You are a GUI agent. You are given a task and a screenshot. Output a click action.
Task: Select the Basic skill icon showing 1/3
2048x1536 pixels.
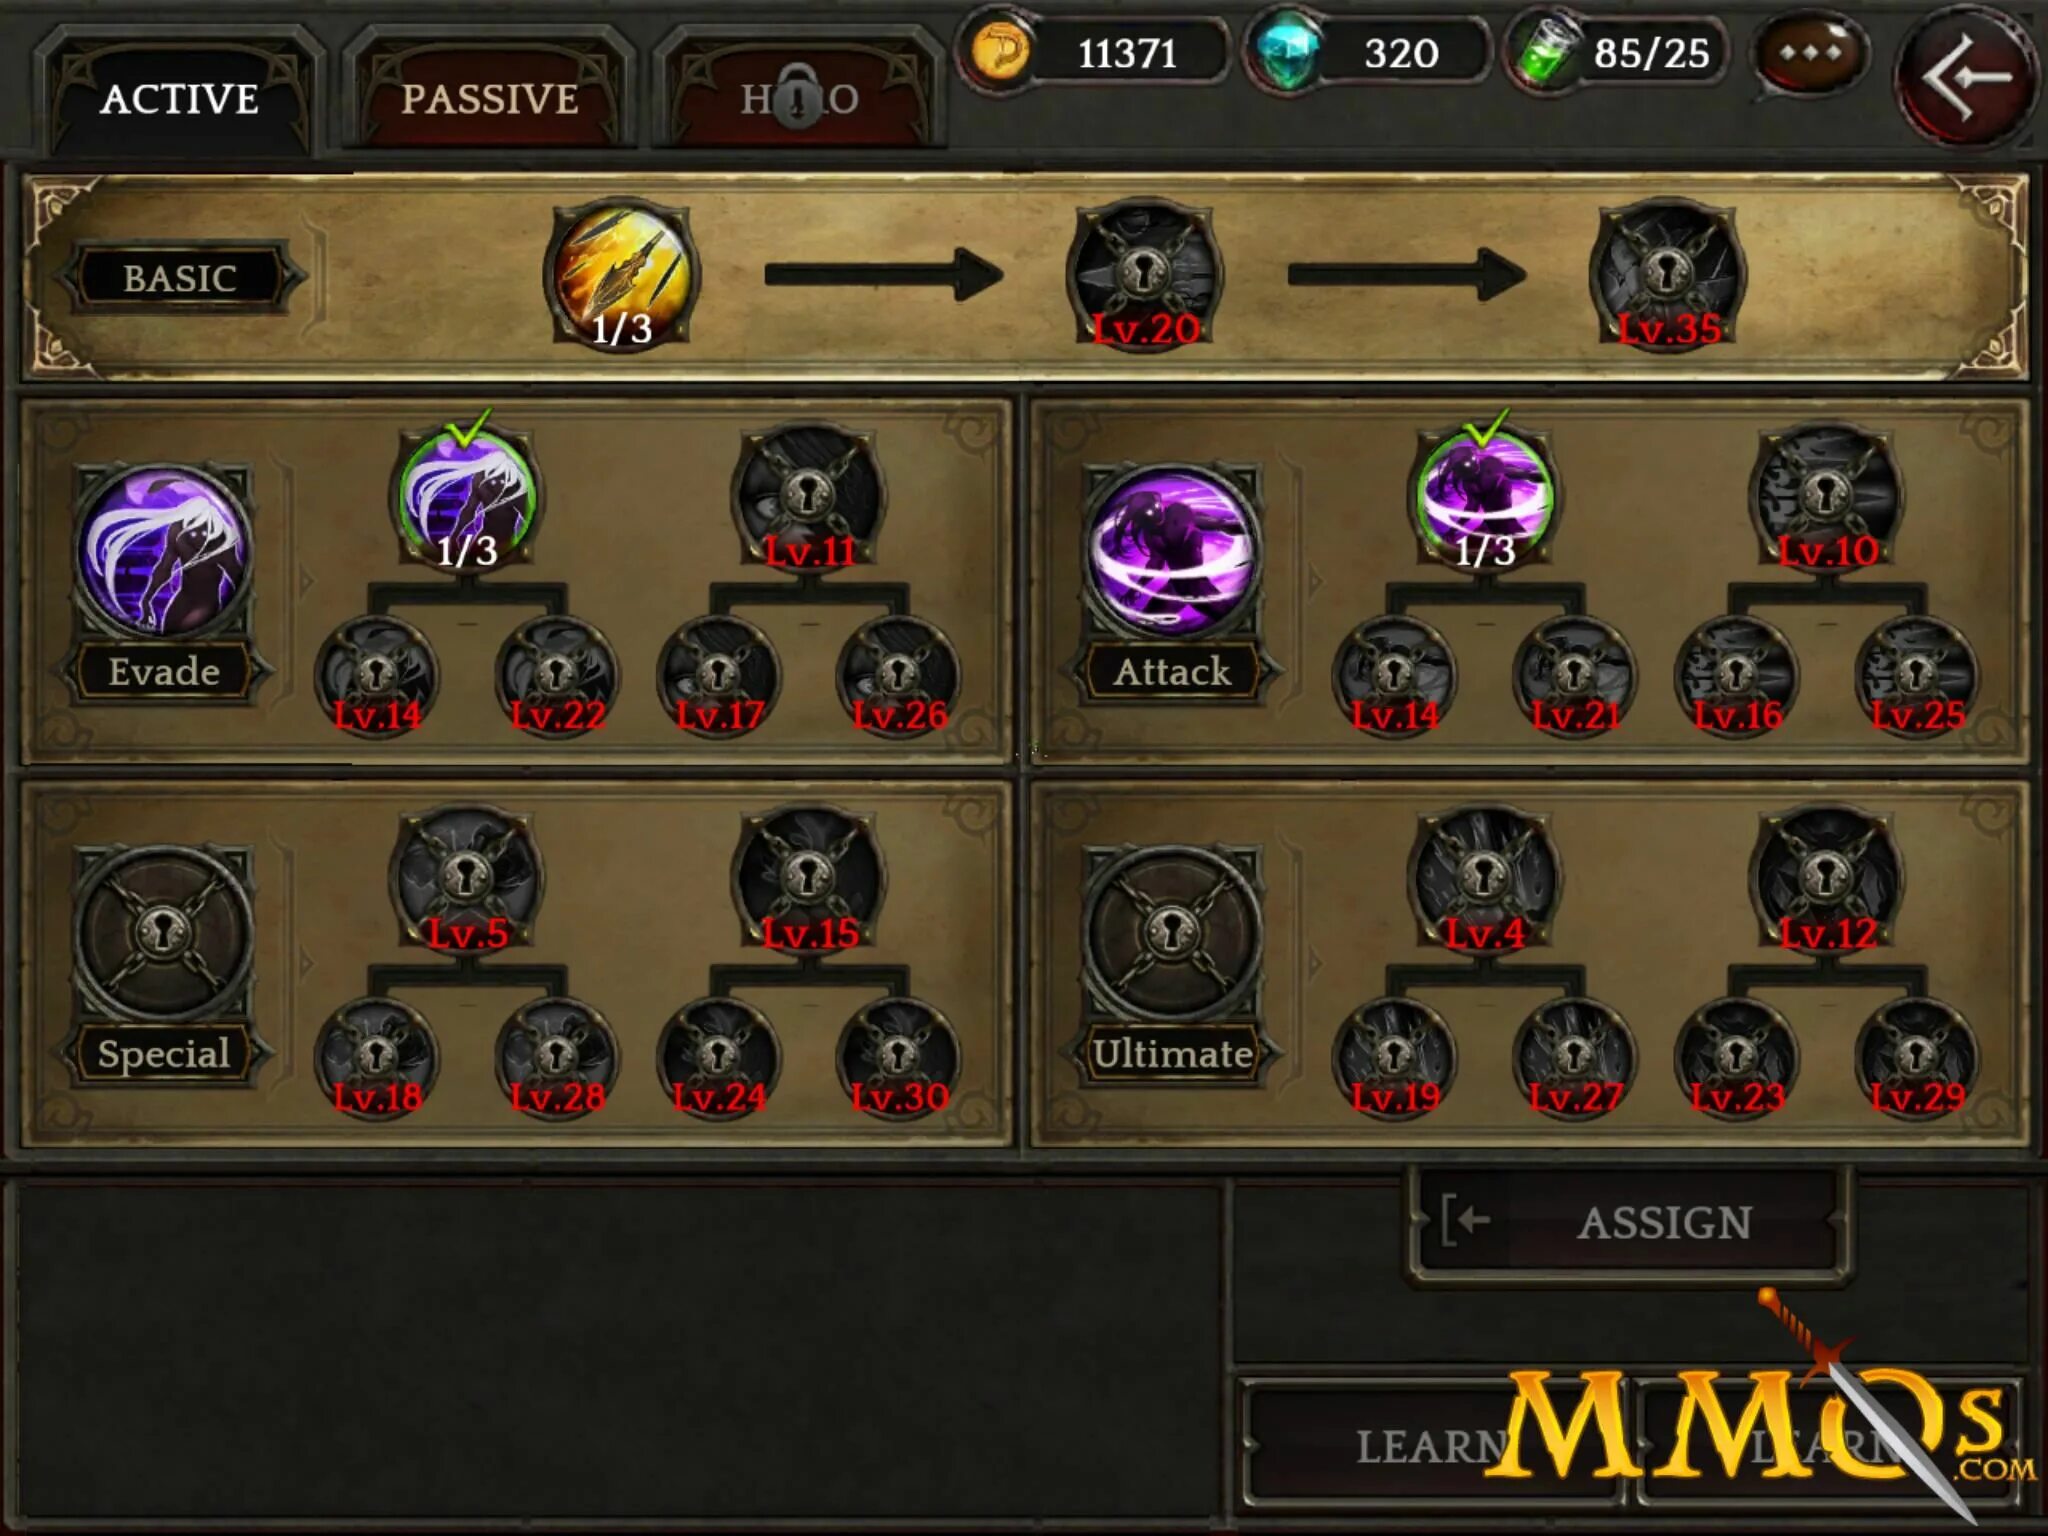click(x=621, y=274)
